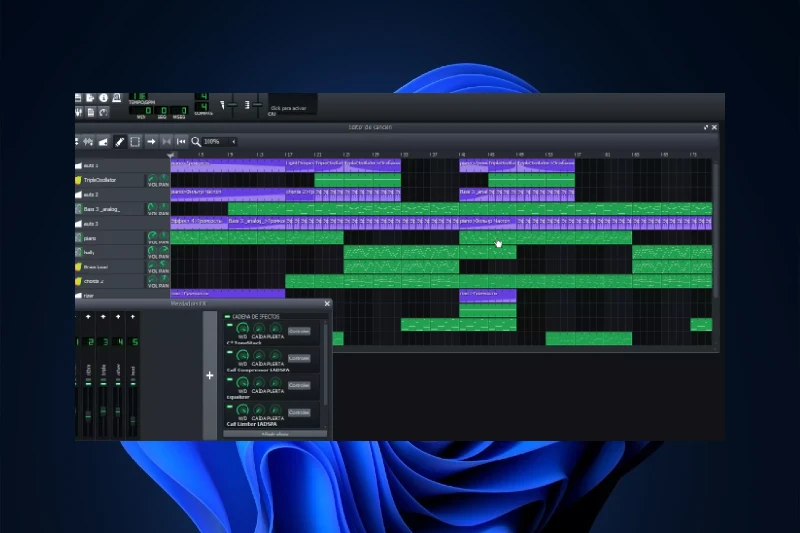Close the FX mixer window
The image size is (800, 533).
click(326, 303)
